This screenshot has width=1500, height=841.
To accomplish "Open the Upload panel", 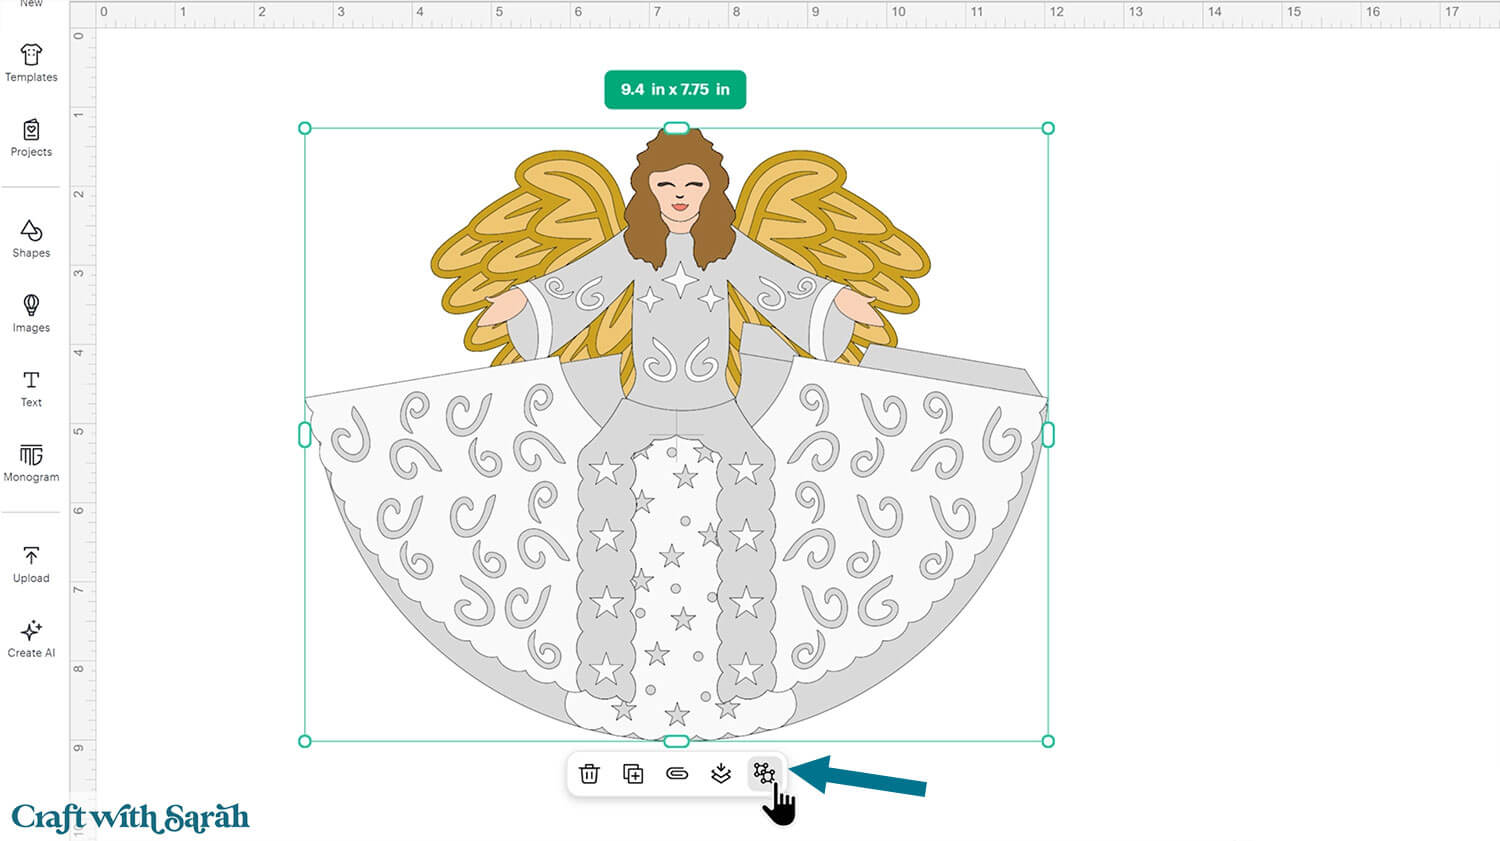I will (x=30, y=563).
